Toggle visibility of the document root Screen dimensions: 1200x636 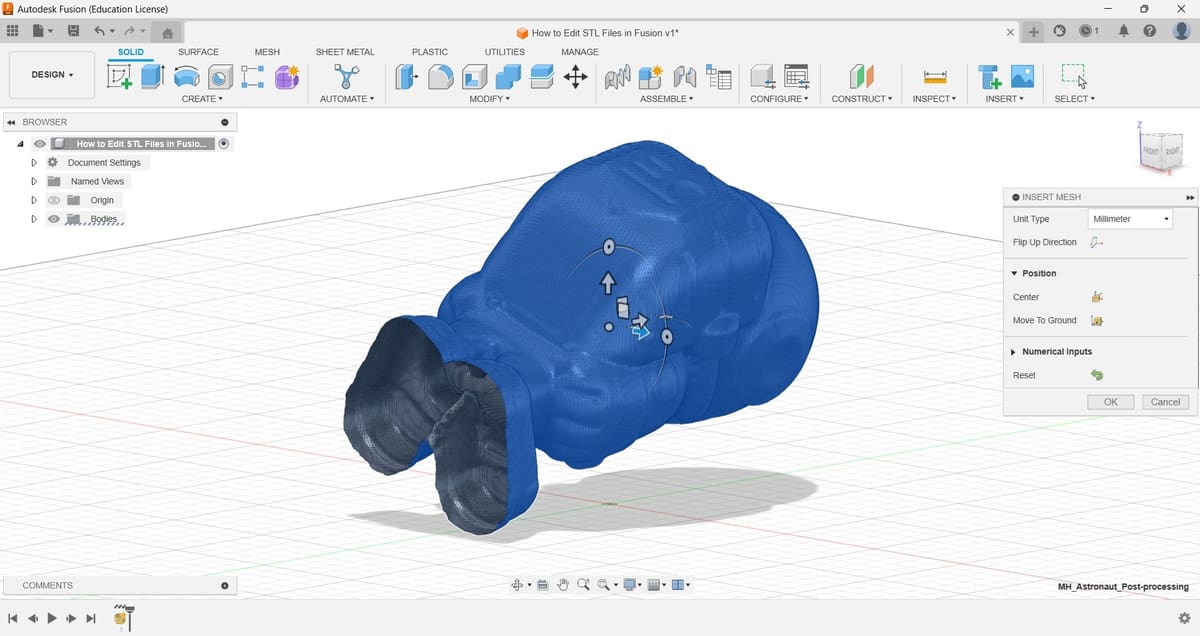coord(39,144)
